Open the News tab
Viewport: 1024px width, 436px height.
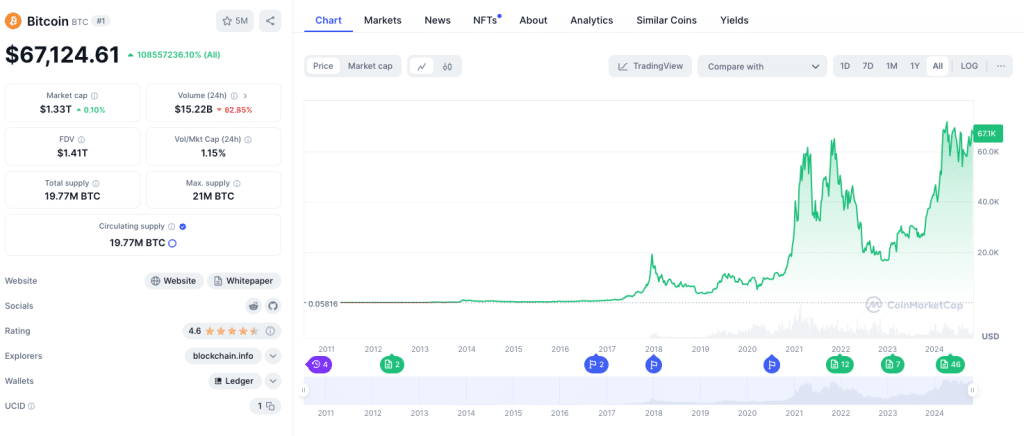point(438,20)
